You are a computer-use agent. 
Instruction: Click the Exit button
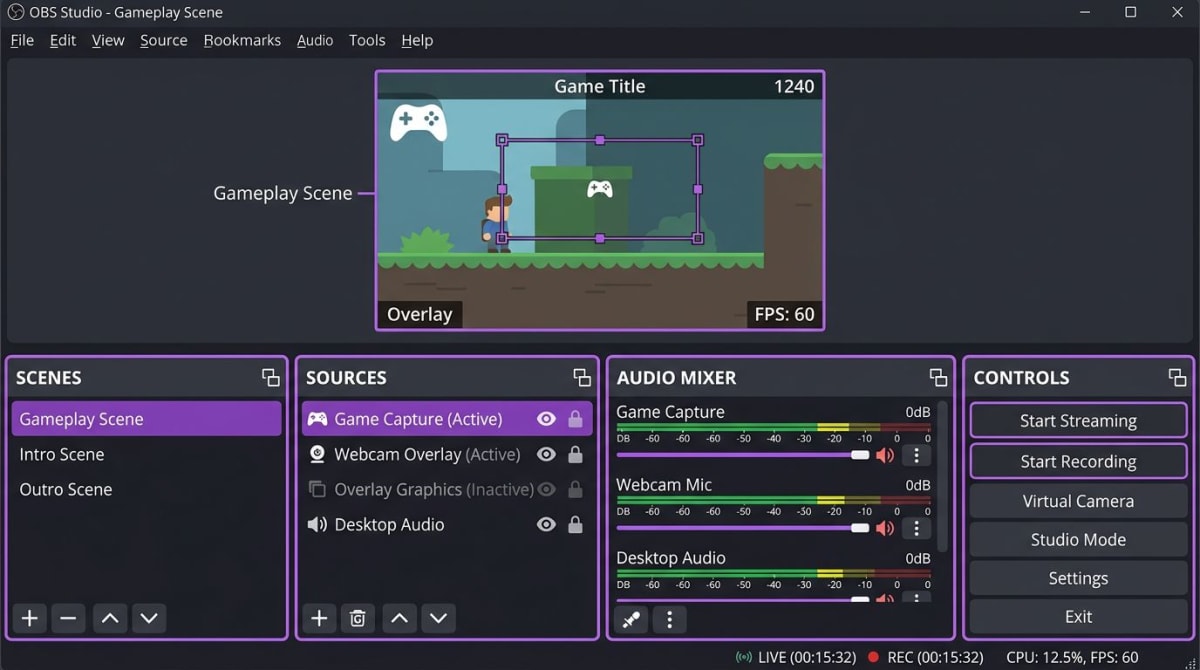pos(1078,617)
